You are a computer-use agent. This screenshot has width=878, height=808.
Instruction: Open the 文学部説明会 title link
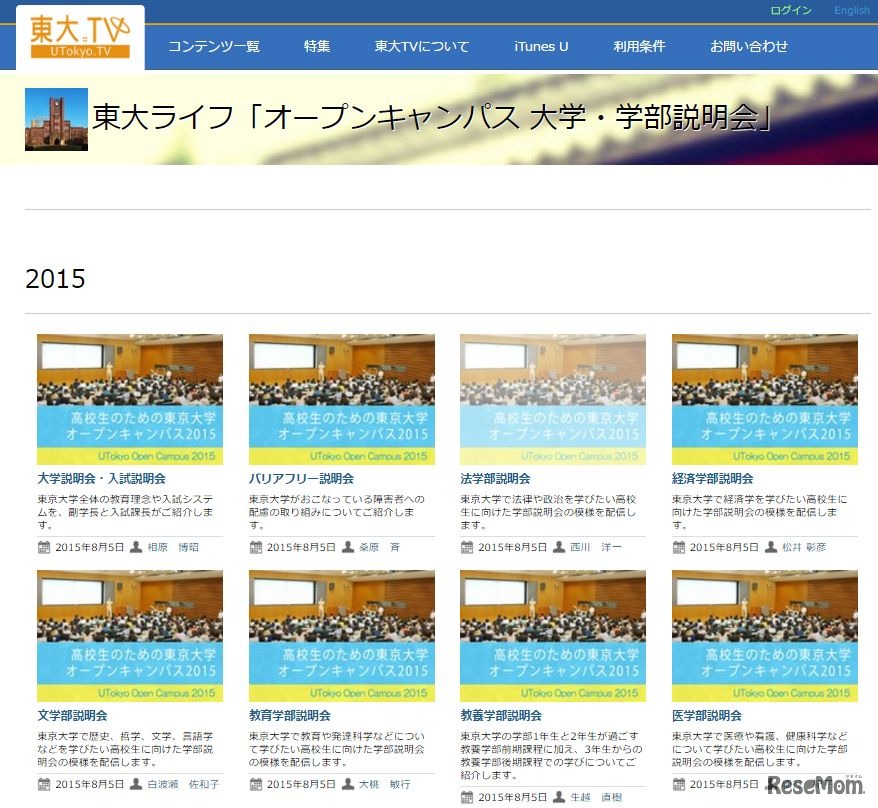coord(72,716)
